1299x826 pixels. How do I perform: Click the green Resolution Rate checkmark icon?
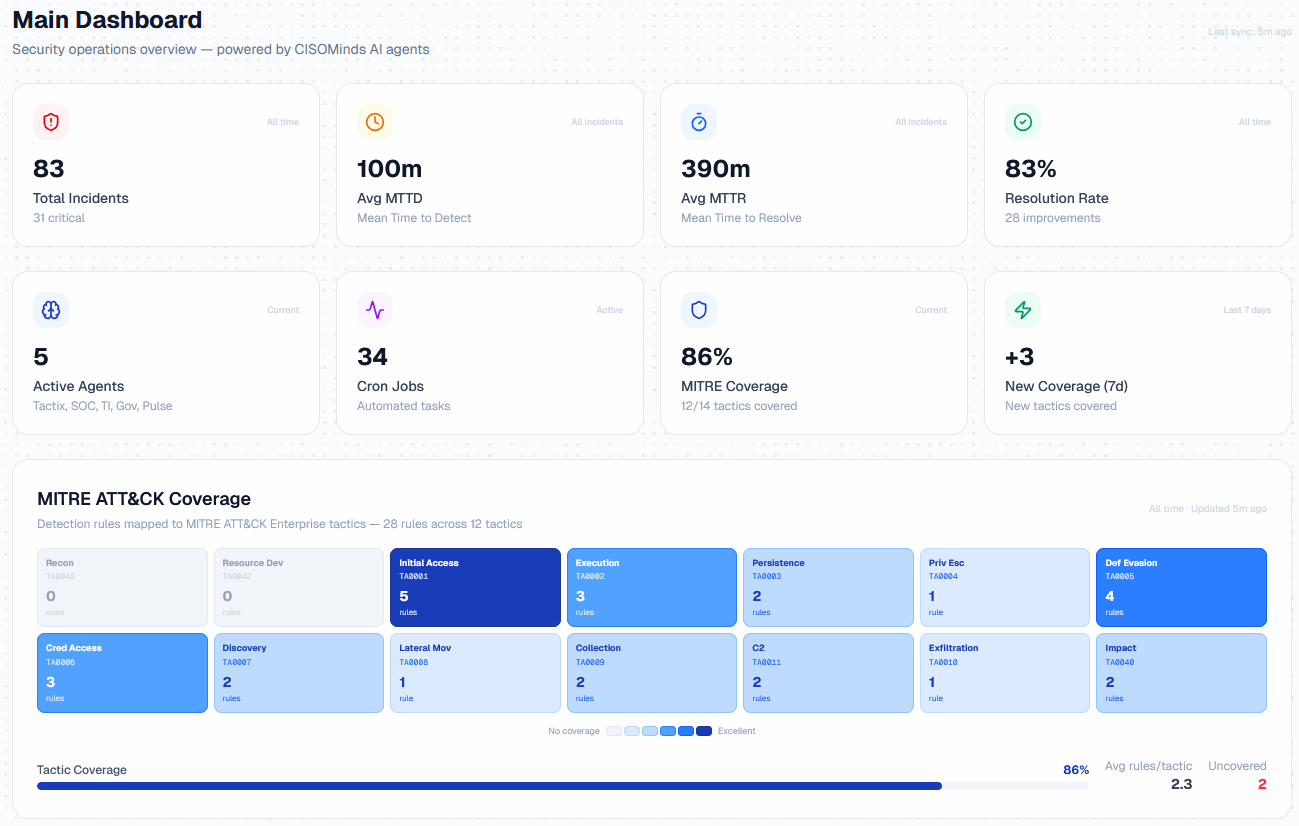click(1023, 121)
